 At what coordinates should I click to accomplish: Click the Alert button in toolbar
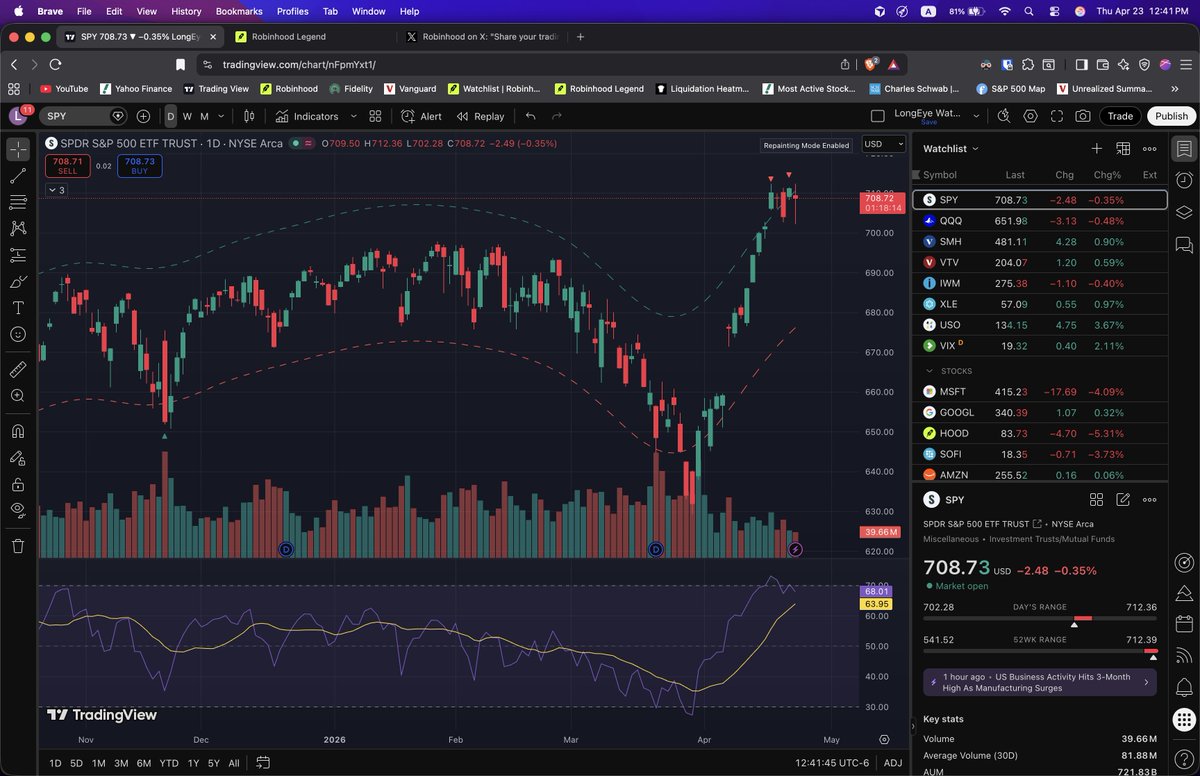coord(422,116)
